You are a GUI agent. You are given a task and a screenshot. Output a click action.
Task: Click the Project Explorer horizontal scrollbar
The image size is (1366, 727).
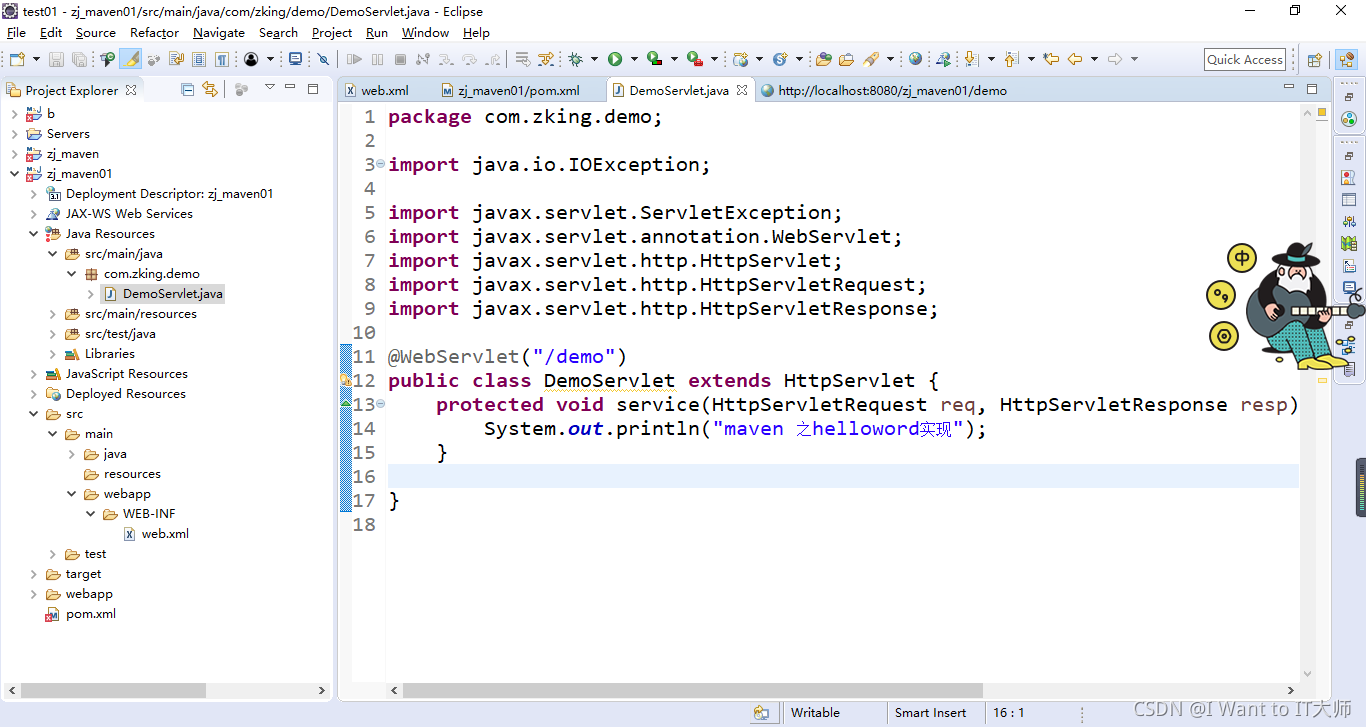113,691
